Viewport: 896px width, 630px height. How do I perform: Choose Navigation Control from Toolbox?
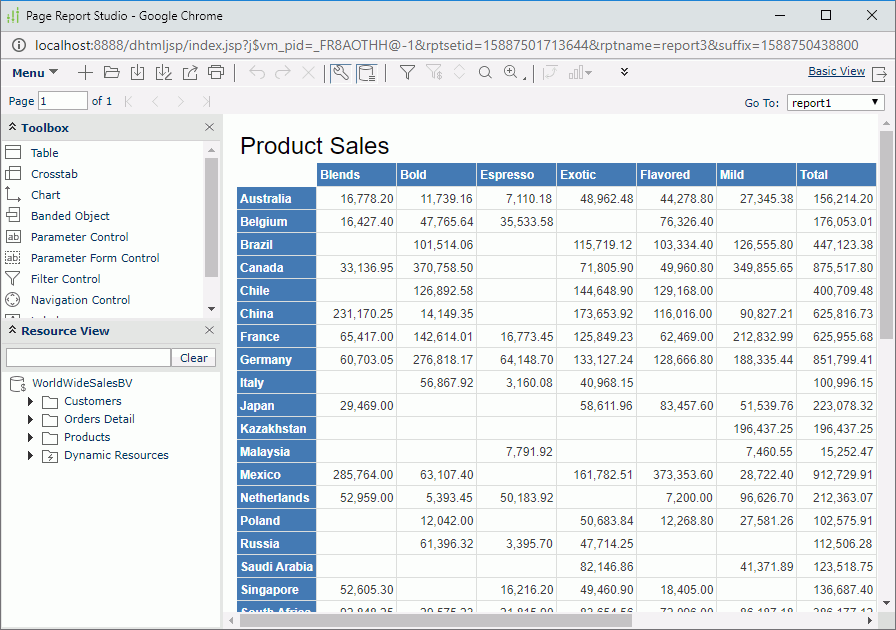click(x=80, y=300)
